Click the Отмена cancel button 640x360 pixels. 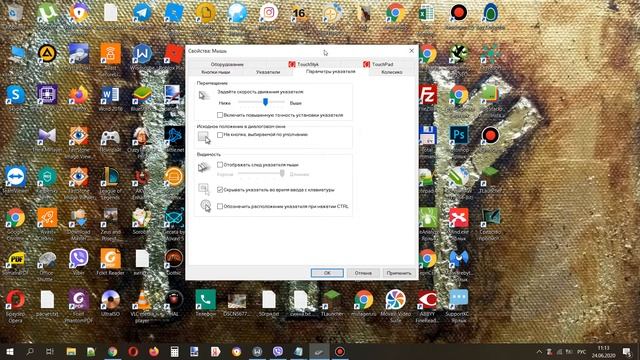363,273
